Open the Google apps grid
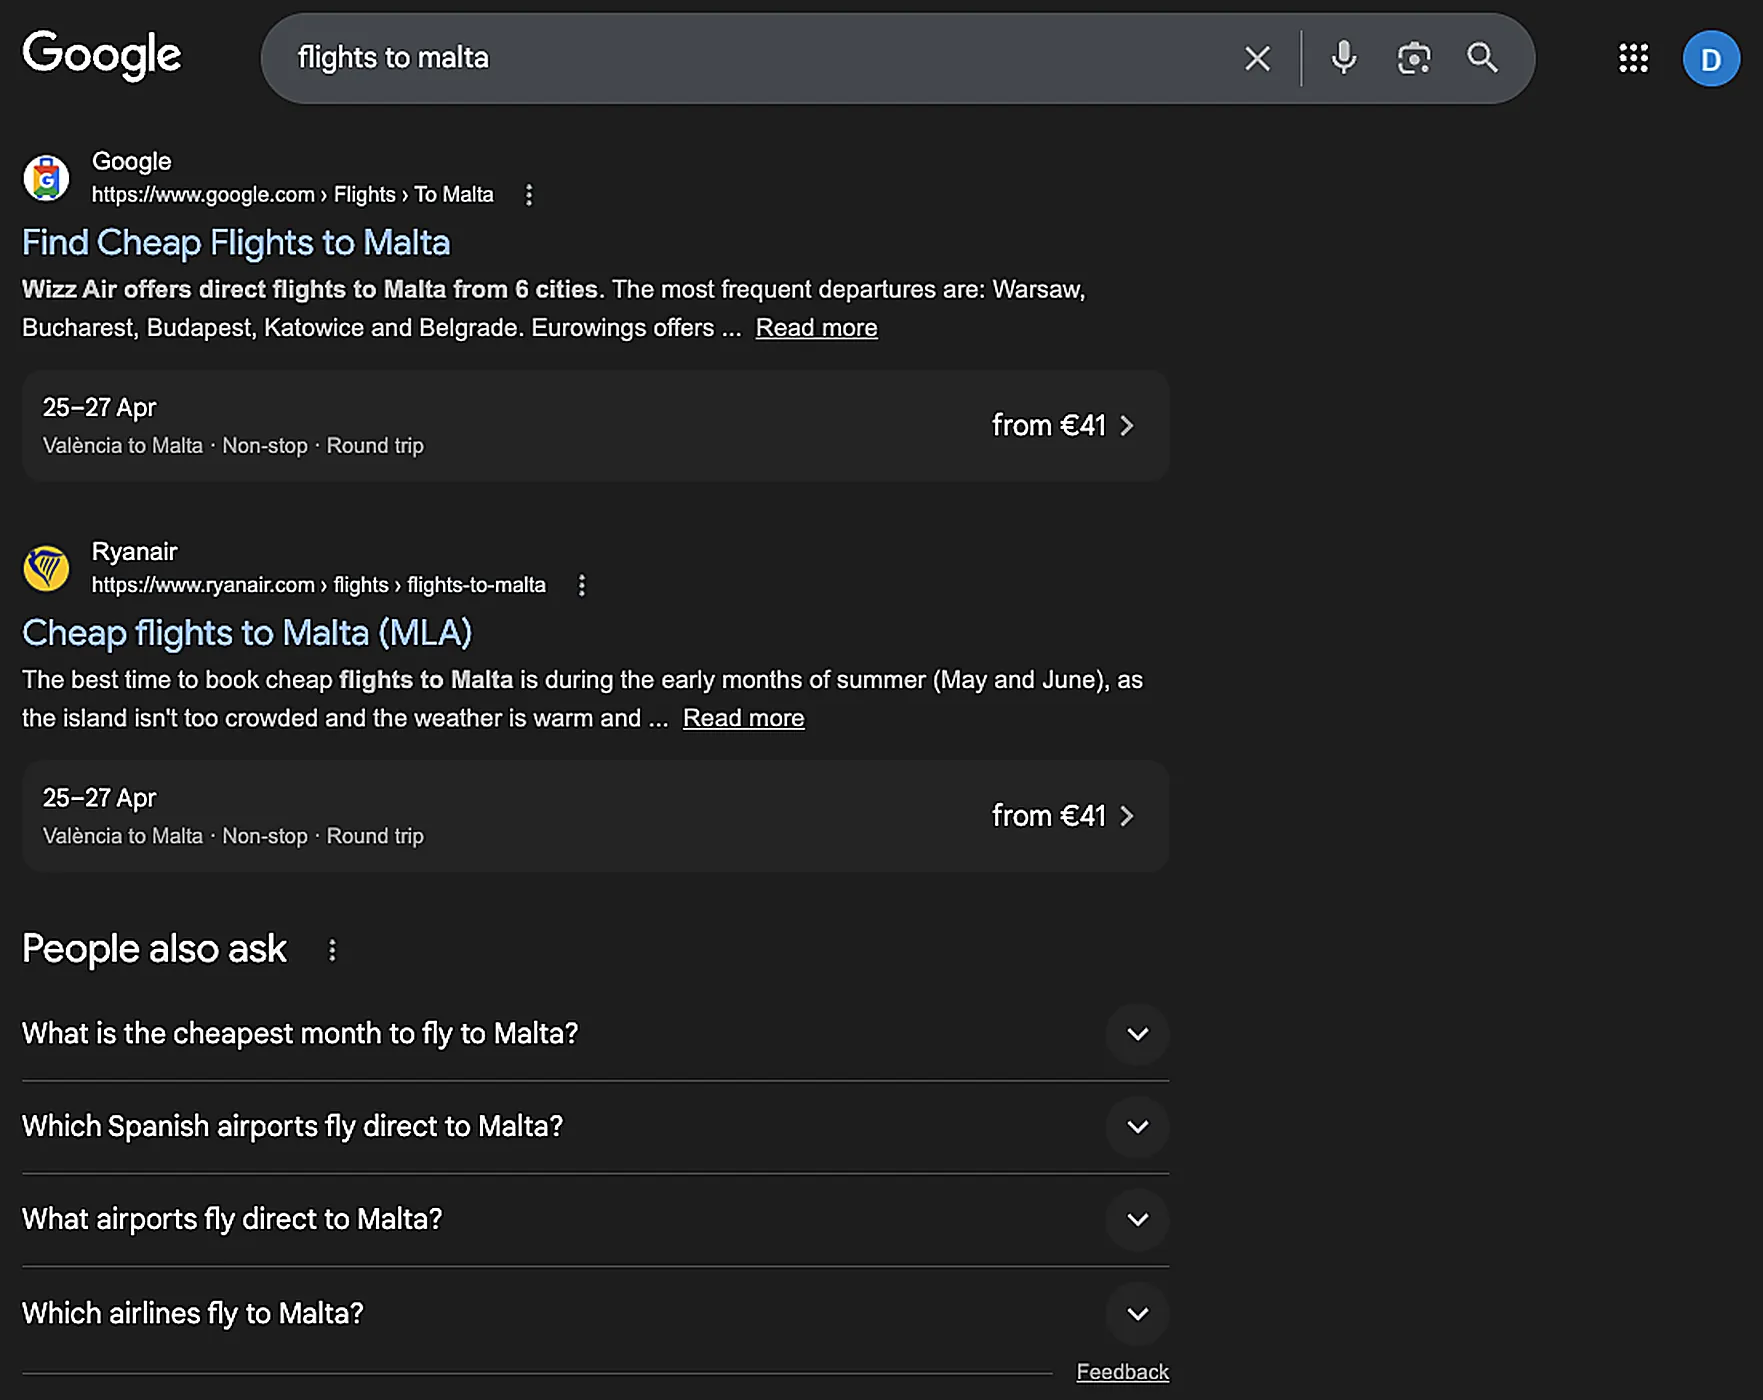This screenshot has height=1400, width=1763. coord(1633,58)
